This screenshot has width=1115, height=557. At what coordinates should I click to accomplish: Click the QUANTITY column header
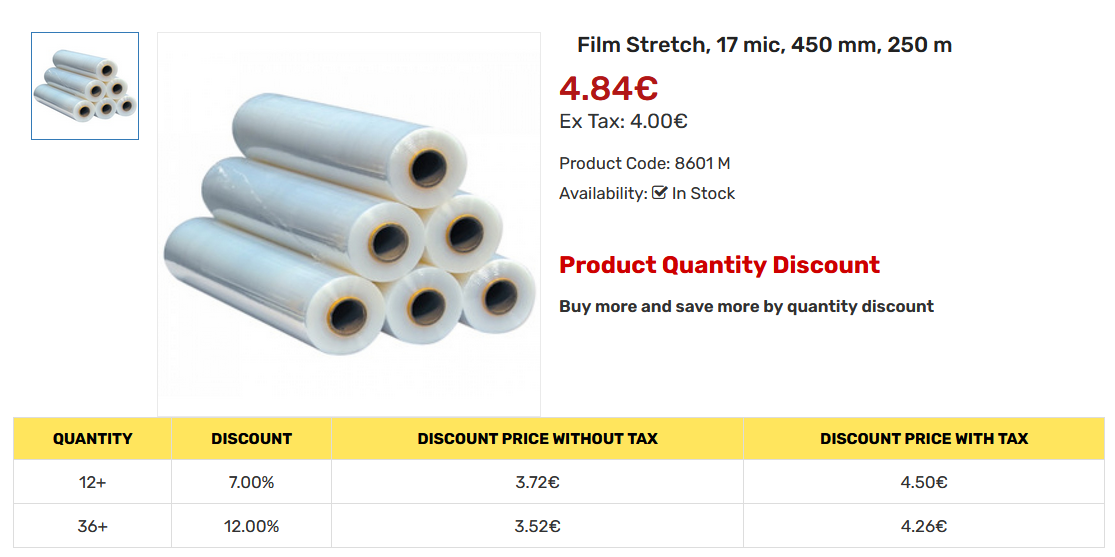click(x=93, y=438)
